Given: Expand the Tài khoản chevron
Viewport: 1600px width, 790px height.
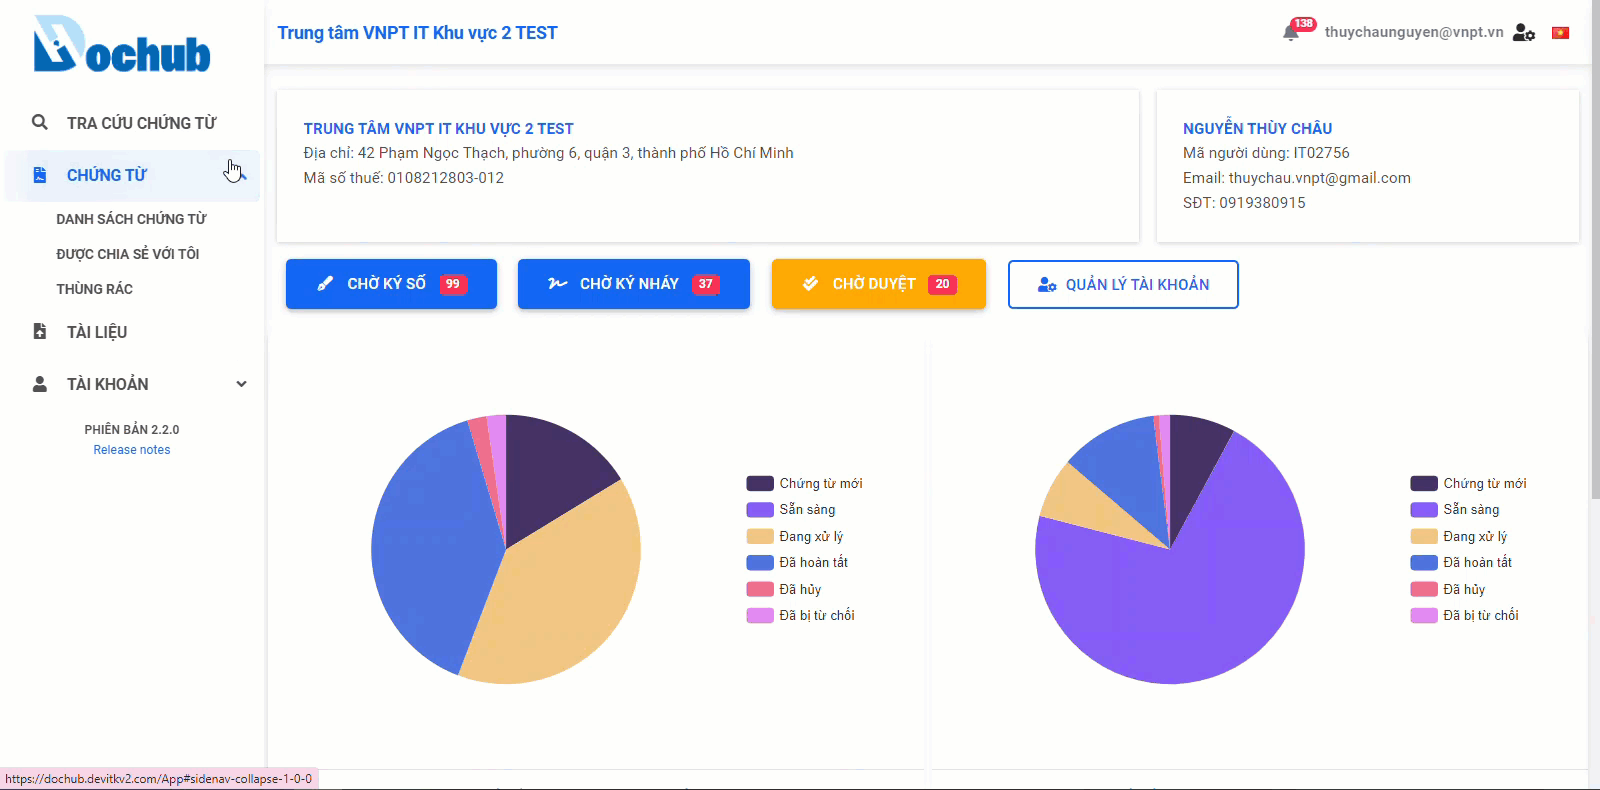Looking at the screenshot, I should (241, 384).
